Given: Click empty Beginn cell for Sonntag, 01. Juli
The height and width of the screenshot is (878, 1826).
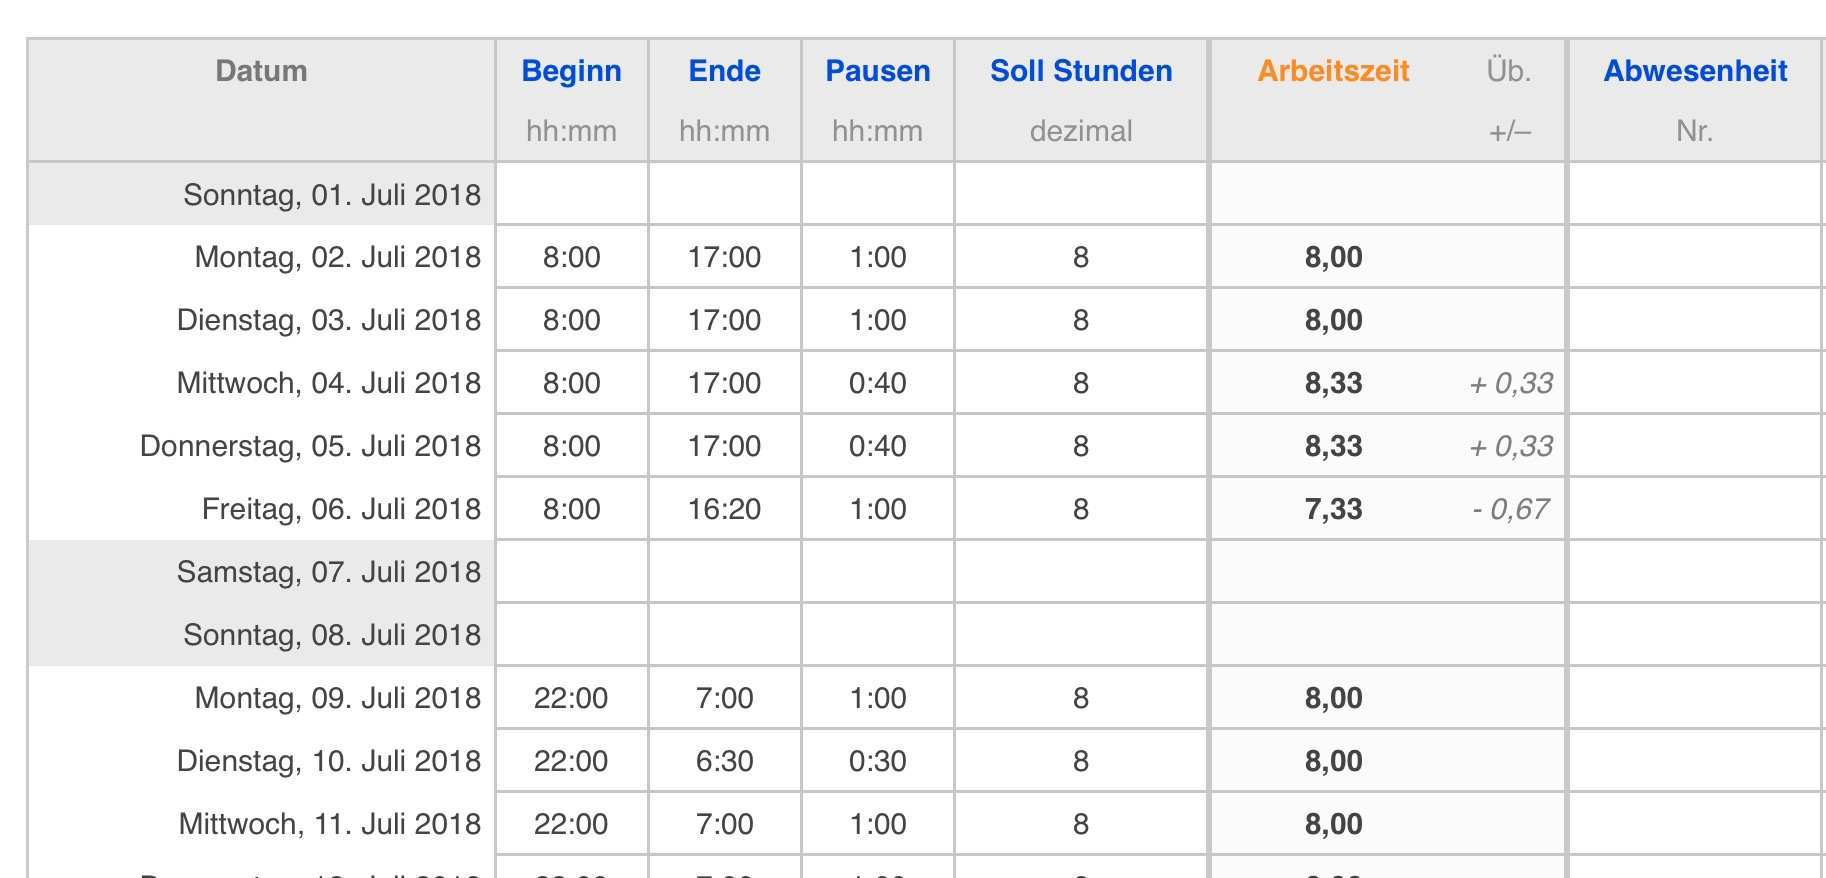Looking at the screenshot, I should pyautogui.click(x=571, y=194).
